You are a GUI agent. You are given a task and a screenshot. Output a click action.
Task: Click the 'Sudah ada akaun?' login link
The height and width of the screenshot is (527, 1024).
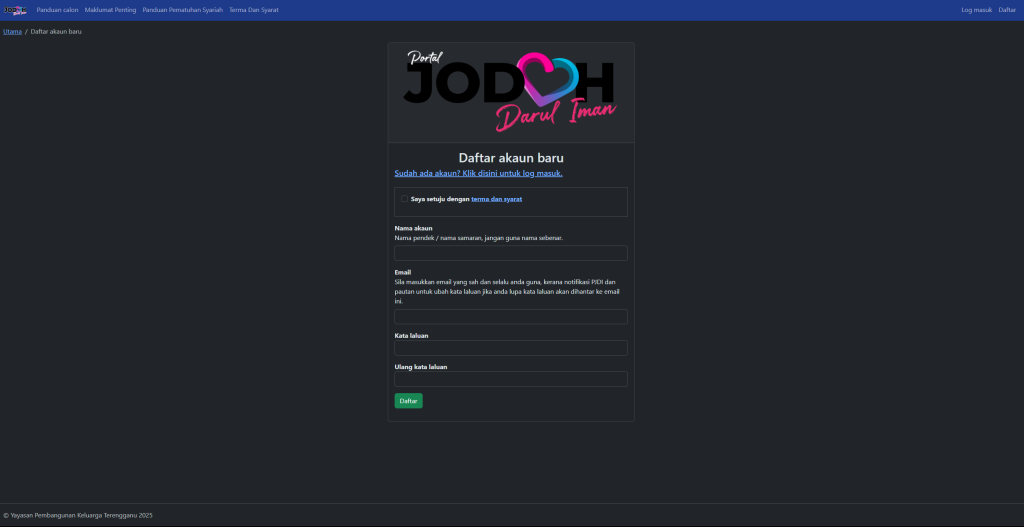pos(478,173)
